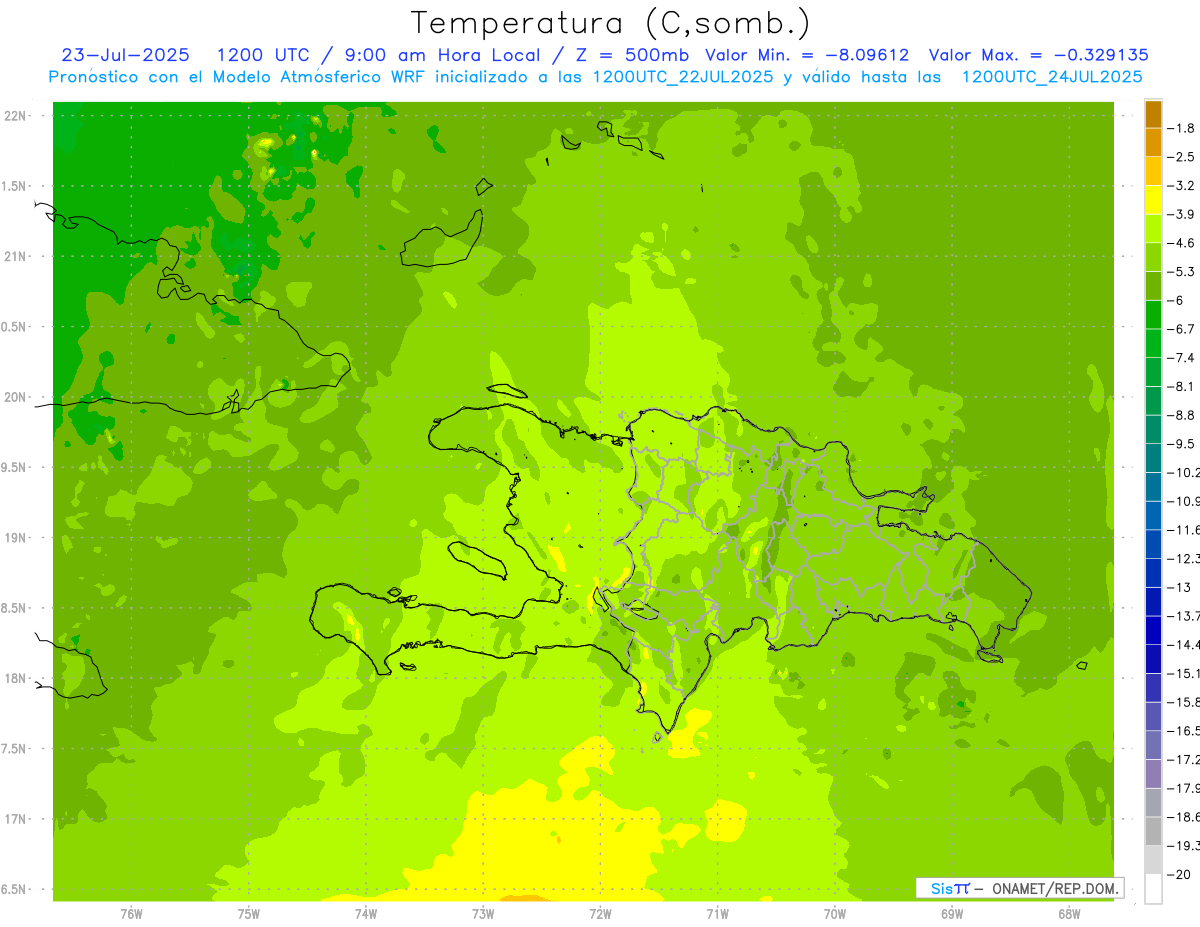The width and height of the screenshot is (1200, 927).
Task: Click the "-8.1" color bar value
Action: [x=1182, y=386]
